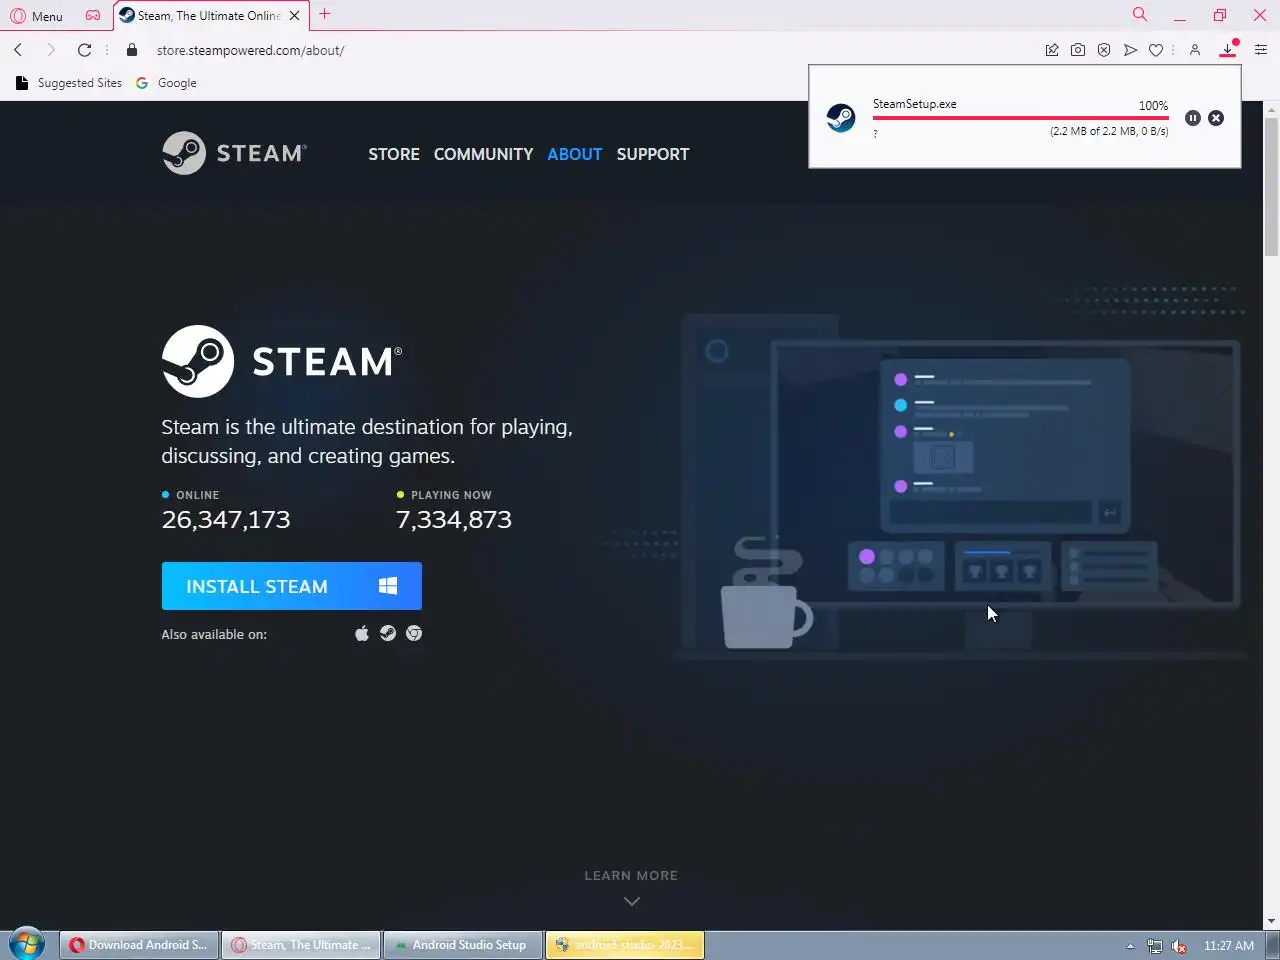Go back with the back arrow
1280x960 pixels.
[18, 50]
